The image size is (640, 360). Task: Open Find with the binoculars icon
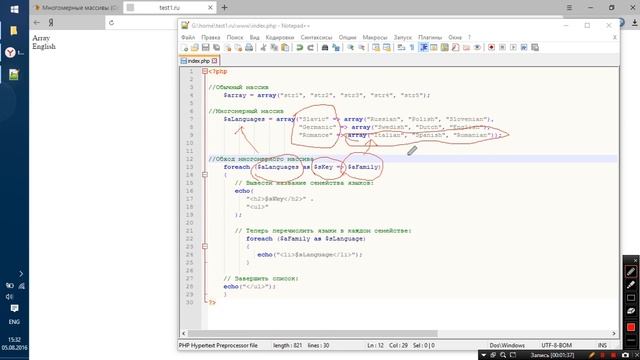(x=325, y=48)
